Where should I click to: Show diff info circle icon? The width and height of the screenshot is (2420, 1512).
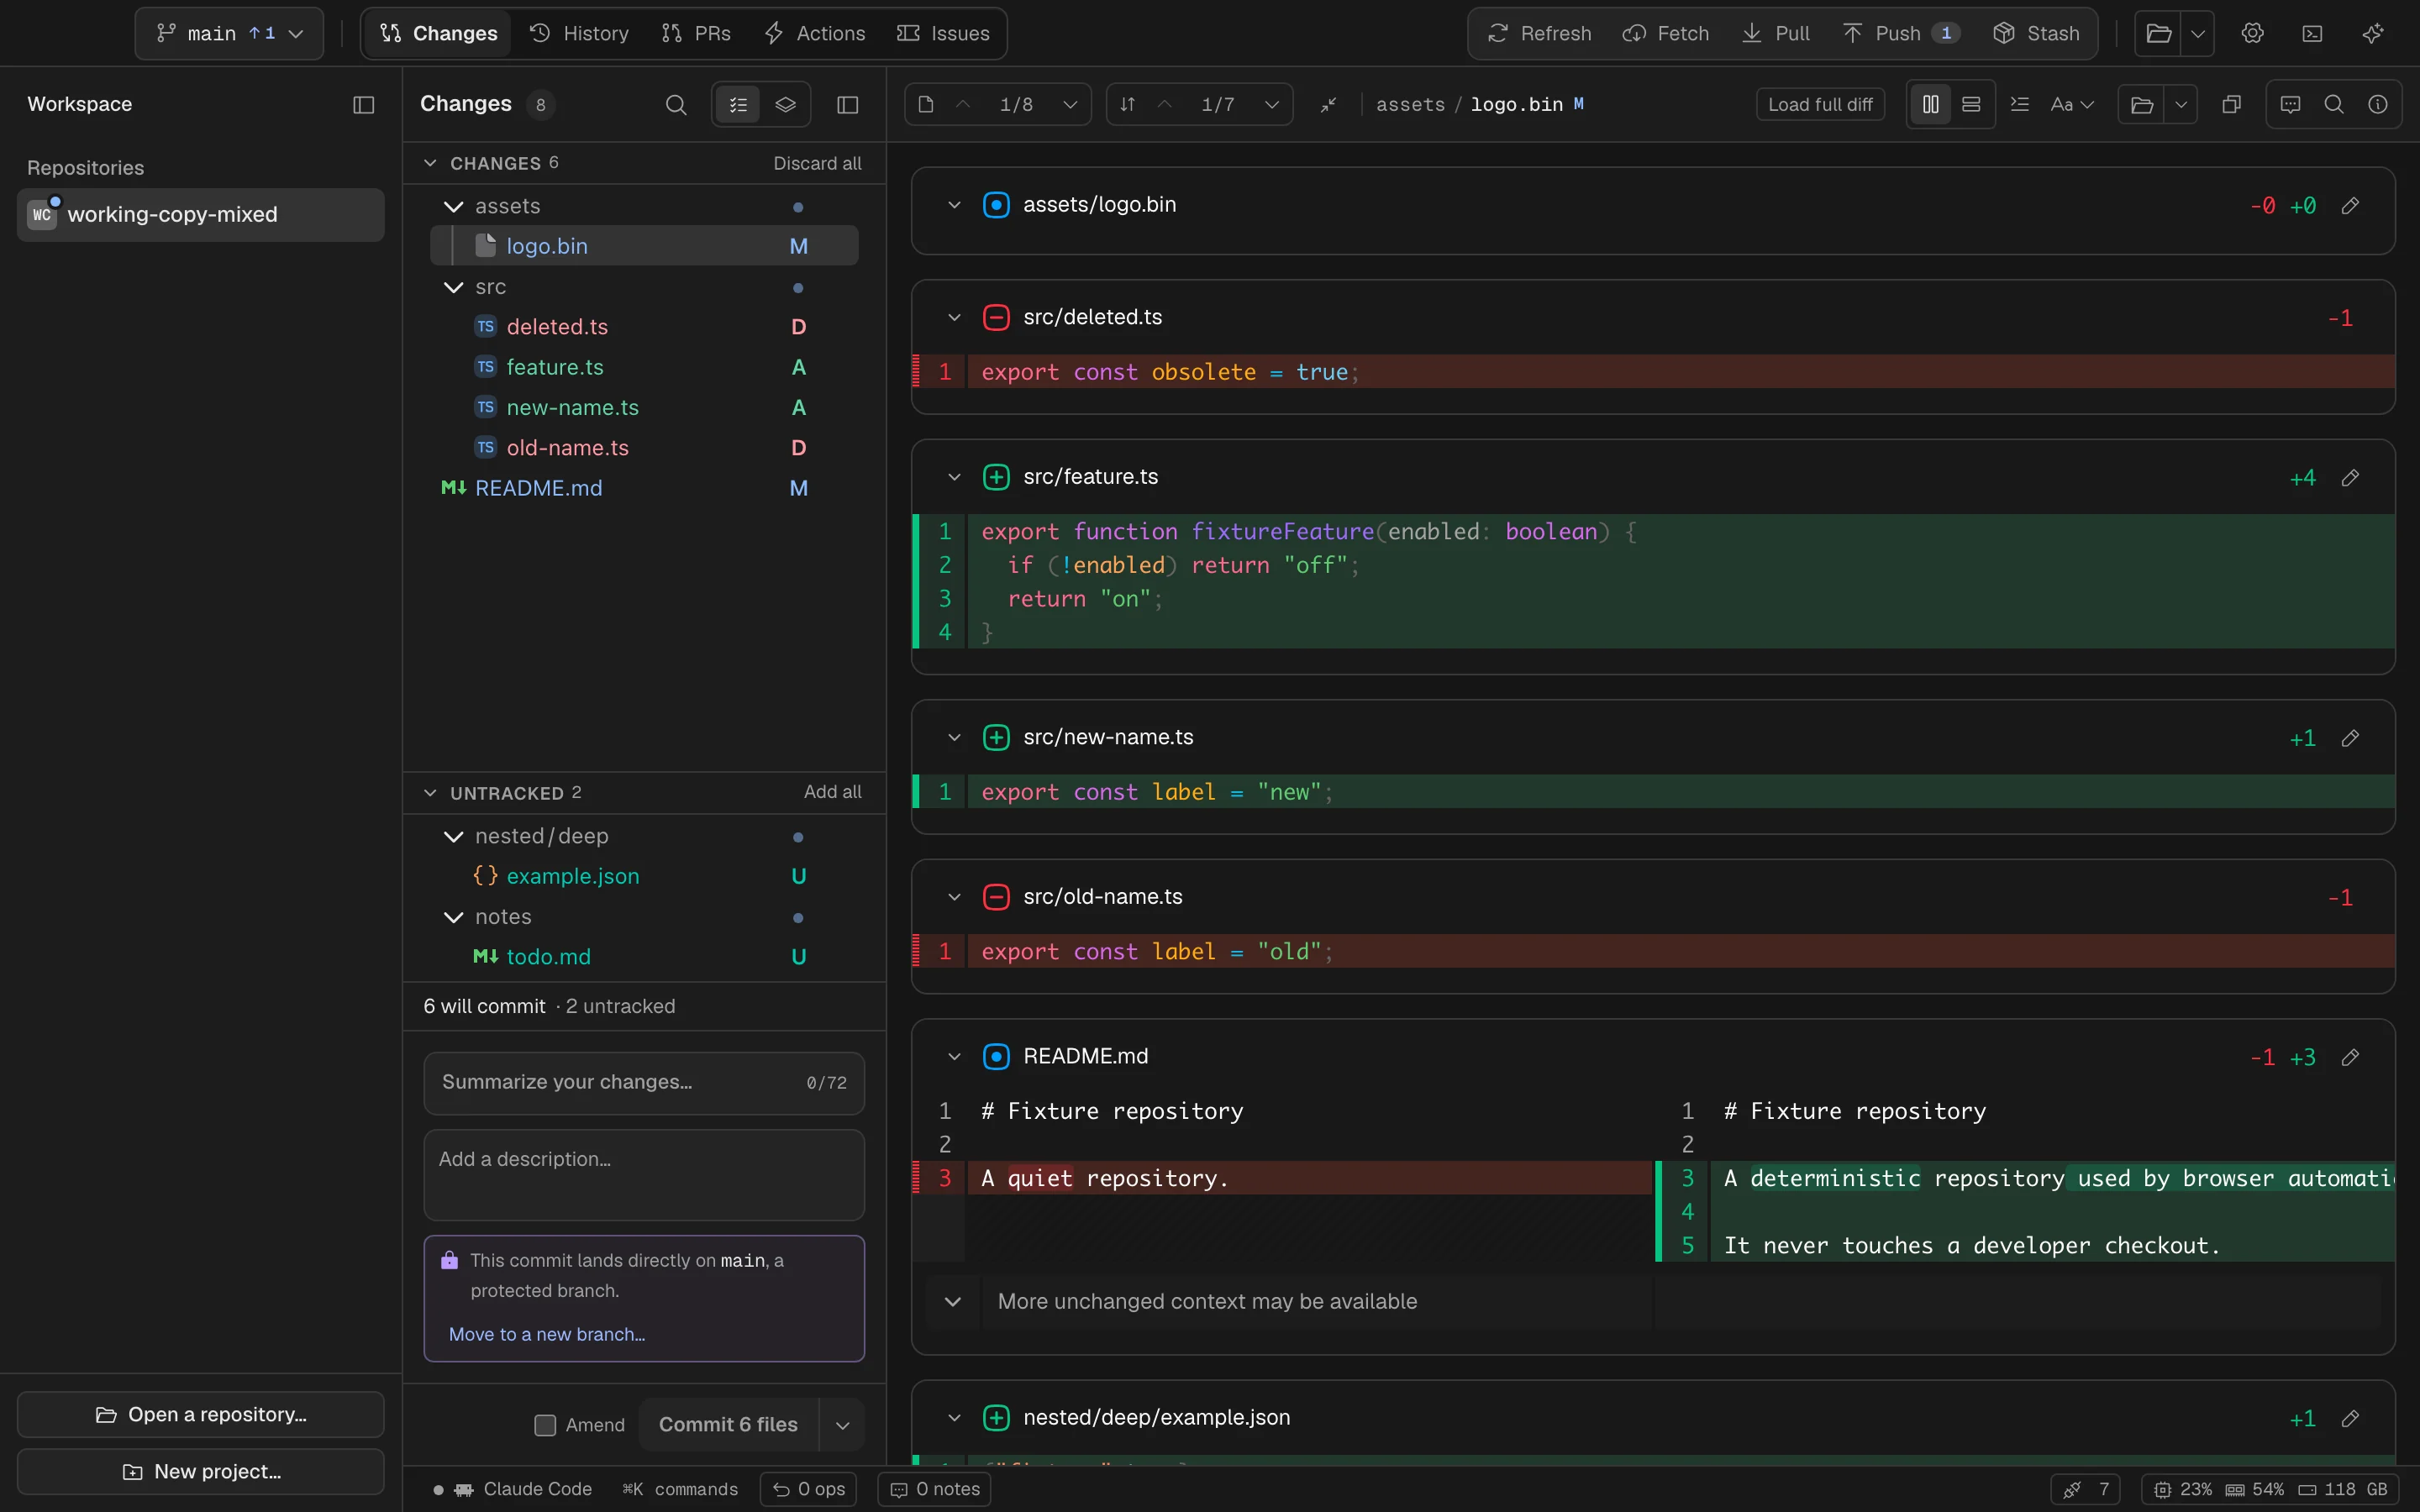pyautogui.click(x=2378, y=104)
